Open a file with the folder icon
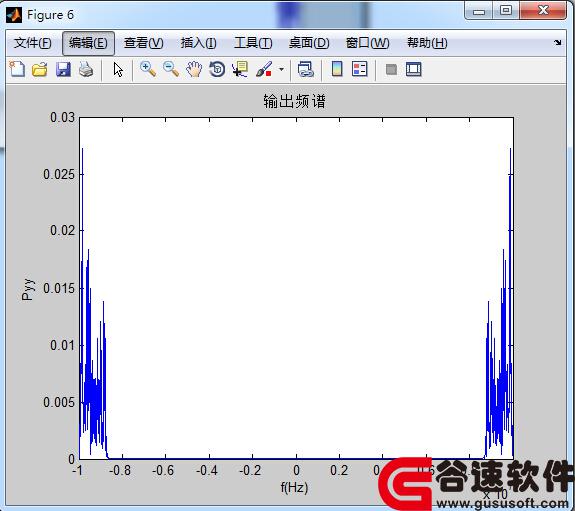Screen dimensions: 575x511 (40, 69)
